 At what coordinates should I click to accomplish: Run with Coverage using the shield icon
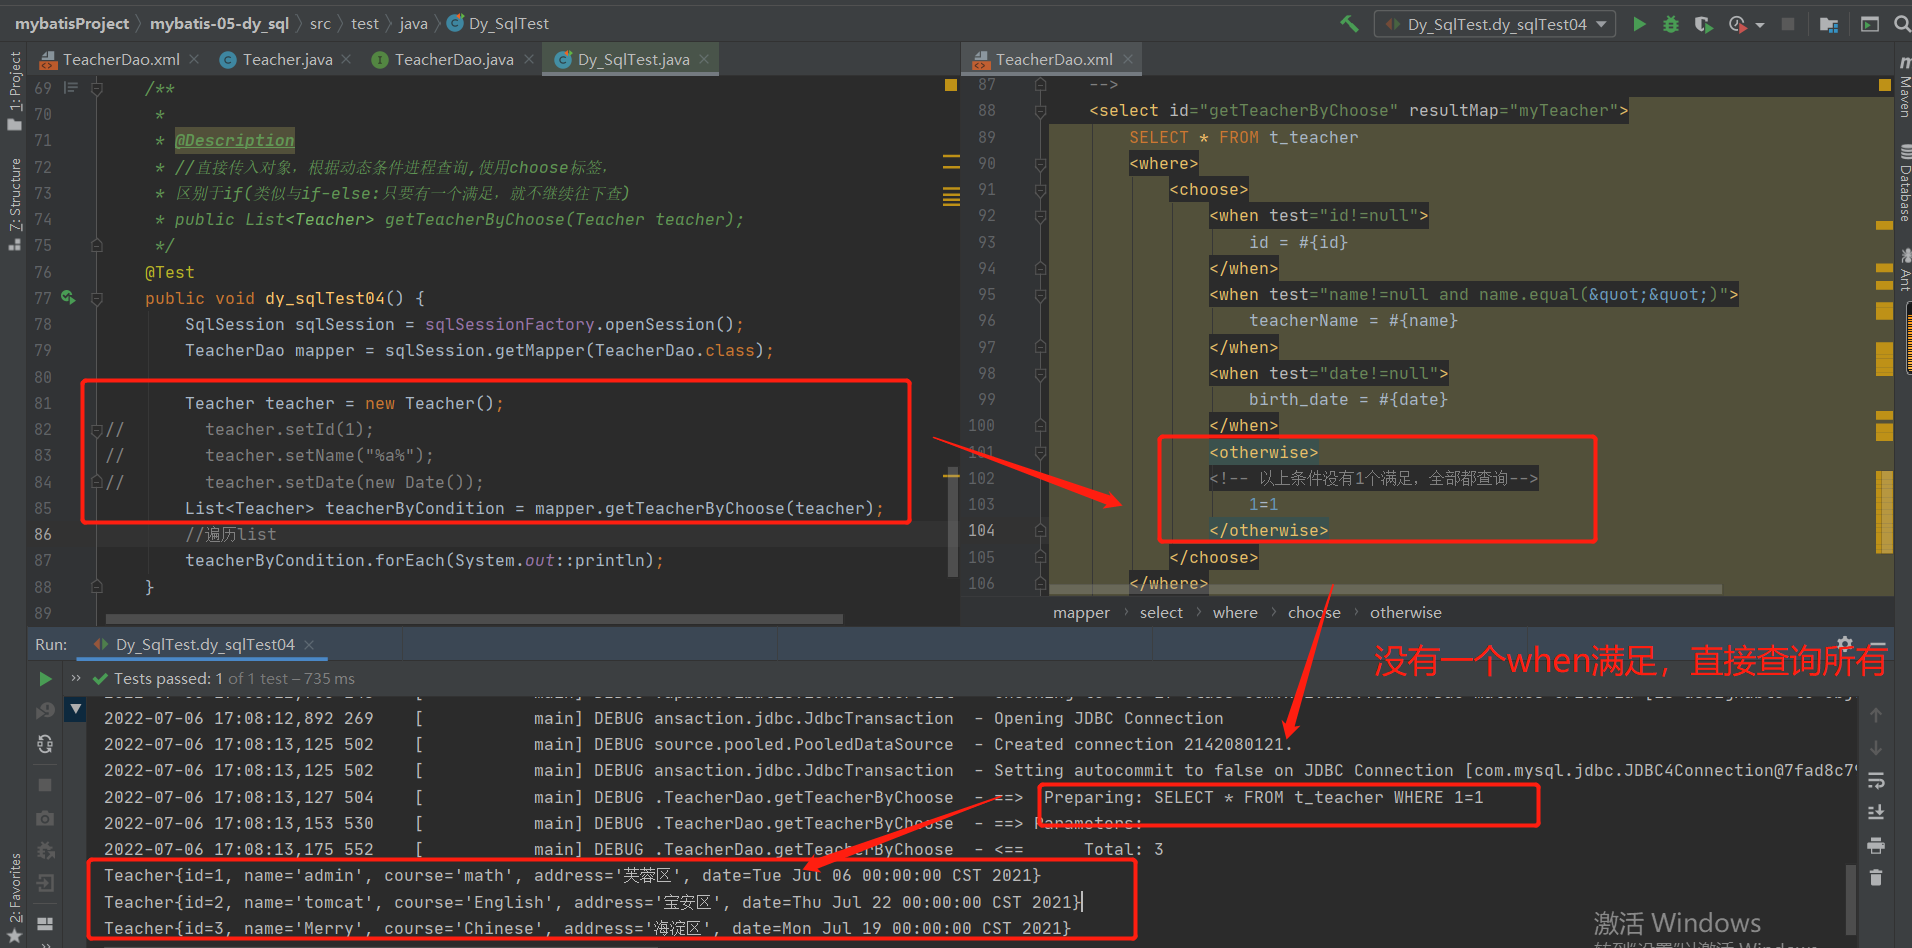1703,24
